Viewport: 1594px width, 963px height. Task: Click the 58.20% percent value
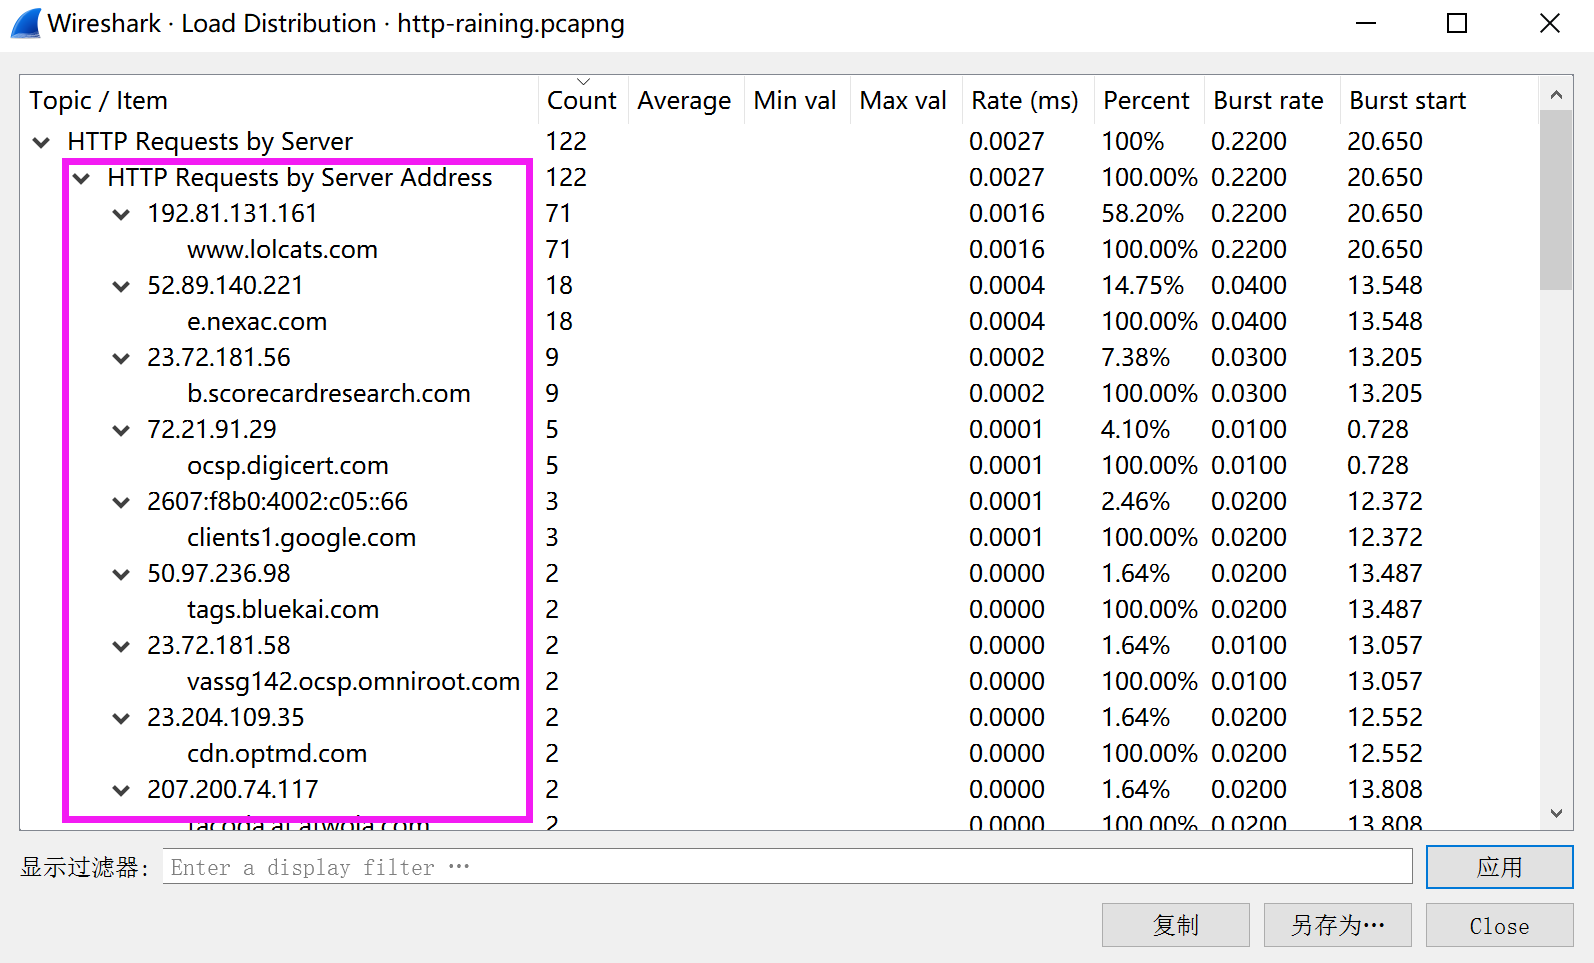[x=1142, y=214]
